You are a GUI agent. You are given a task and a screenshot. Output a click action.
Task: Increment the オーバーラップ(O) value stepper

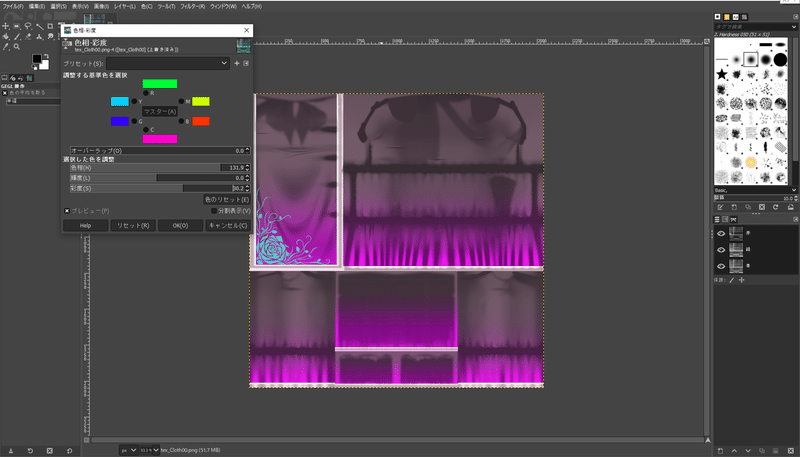[247, 149]
